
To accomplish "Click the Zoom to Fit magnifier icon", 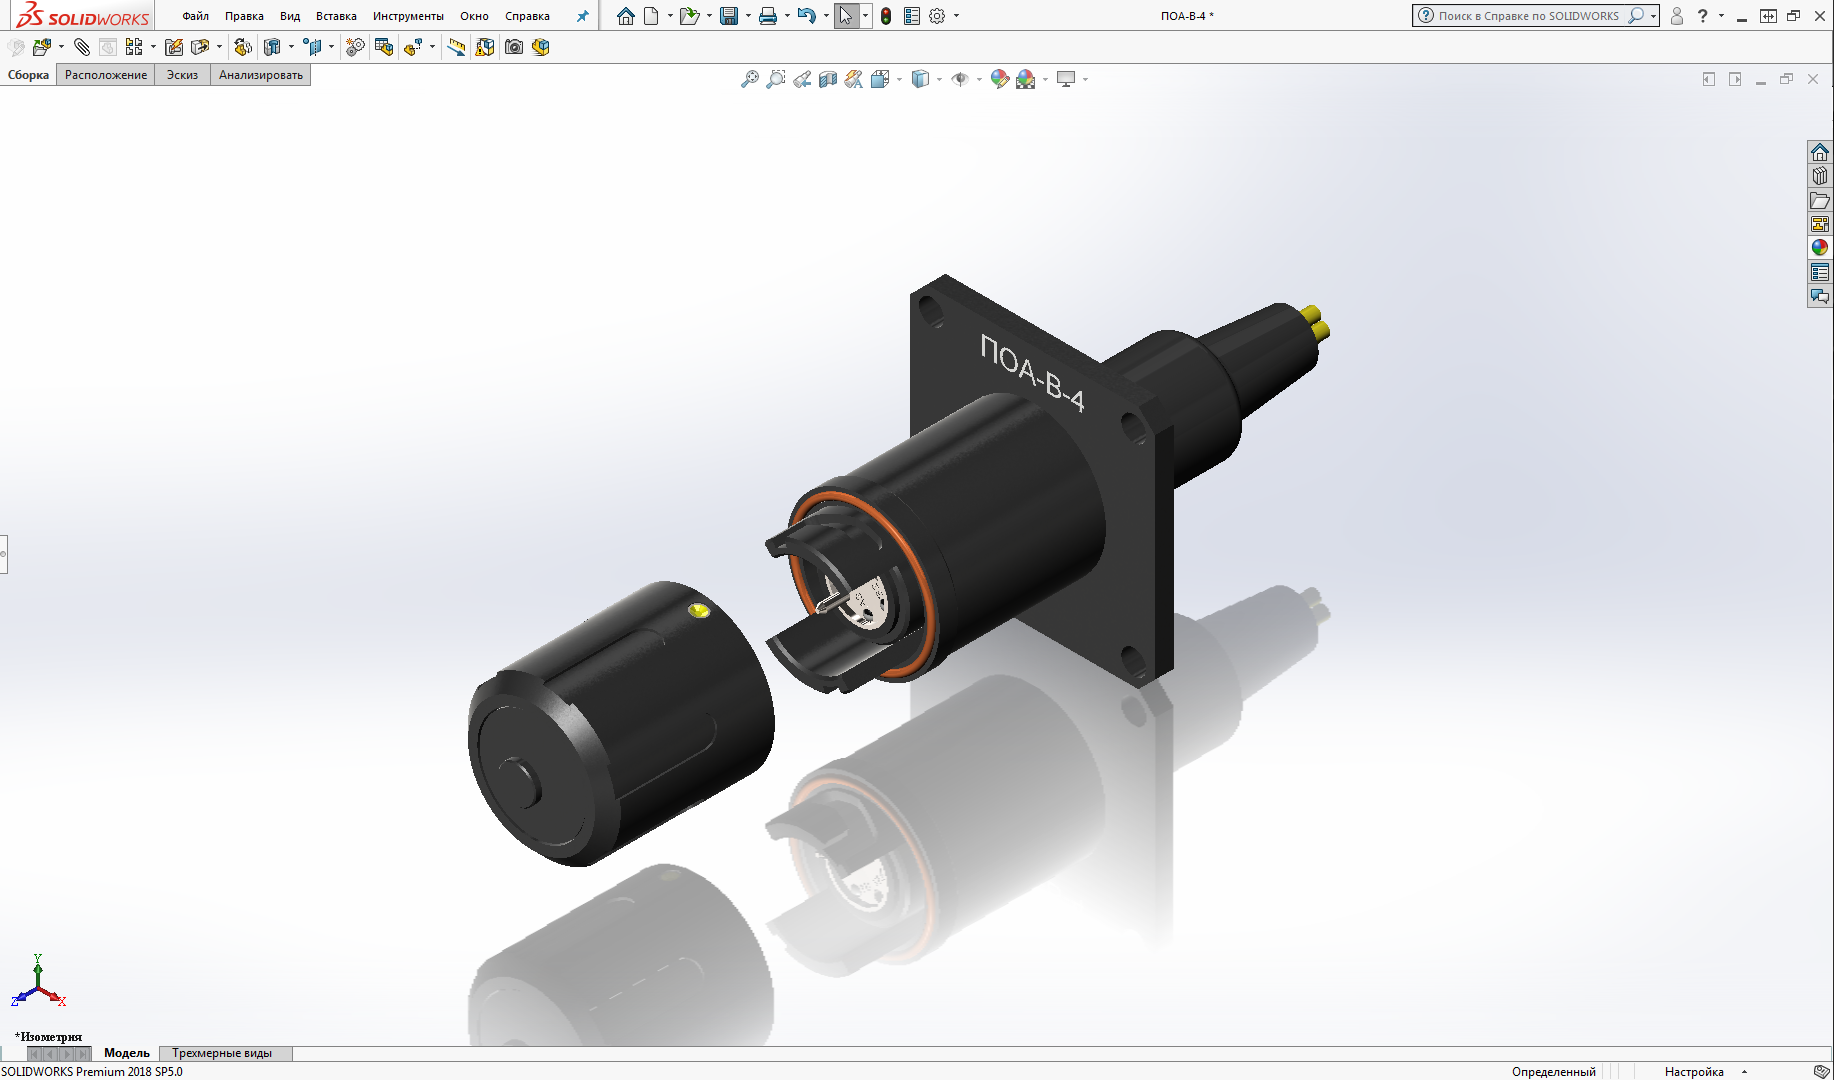I will click(749, 79).
